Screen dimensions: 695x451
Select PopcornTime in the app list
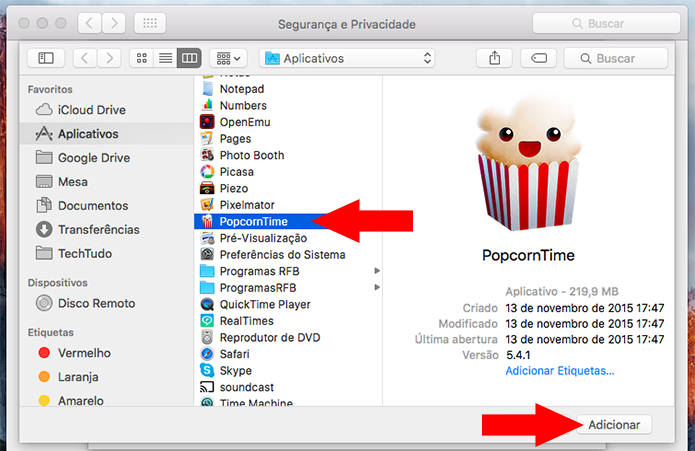coord(288,221)
